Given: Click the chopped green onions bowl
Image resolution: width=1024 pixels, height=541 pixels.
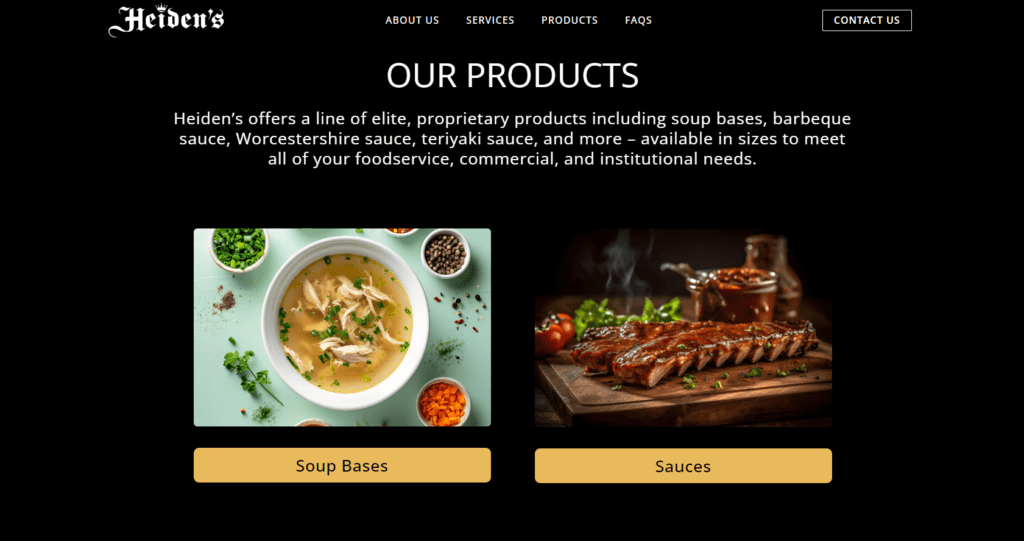Looking at the screenshot, I should pyautogui.click(x=238, y=248).
